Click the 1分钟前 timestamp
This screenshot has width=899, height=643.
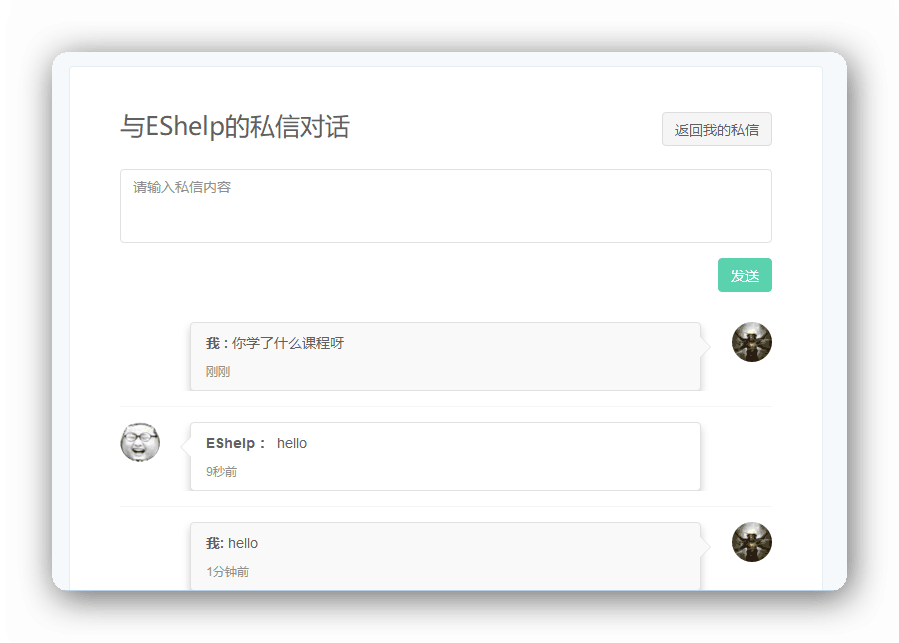pos(227,572)
